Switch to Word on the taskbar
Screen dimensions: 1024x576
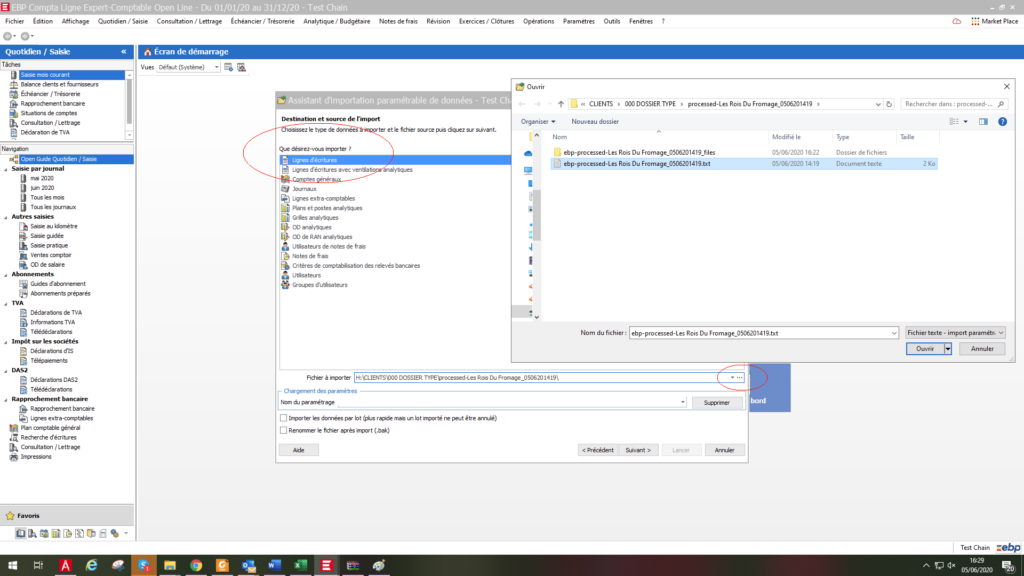[x=274, y=566]
